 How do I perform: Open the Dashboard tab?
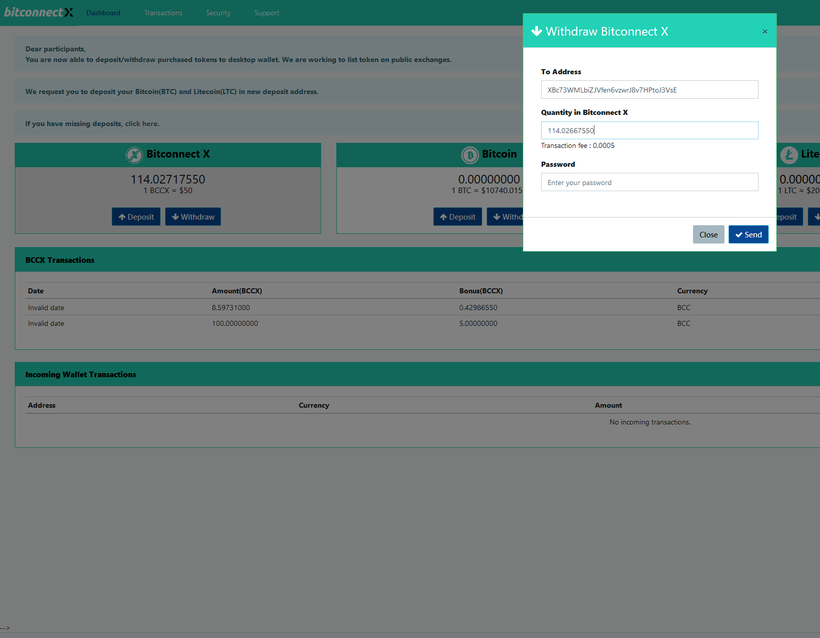(x=103, y=13)
